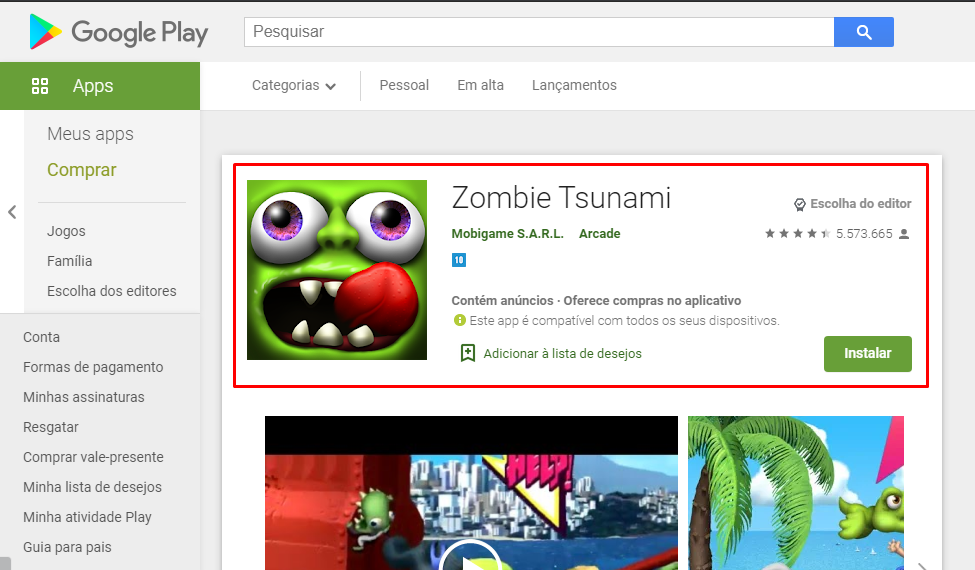Open the Resgatar link
Screen dimensions: 975x570
coord(51,427)
